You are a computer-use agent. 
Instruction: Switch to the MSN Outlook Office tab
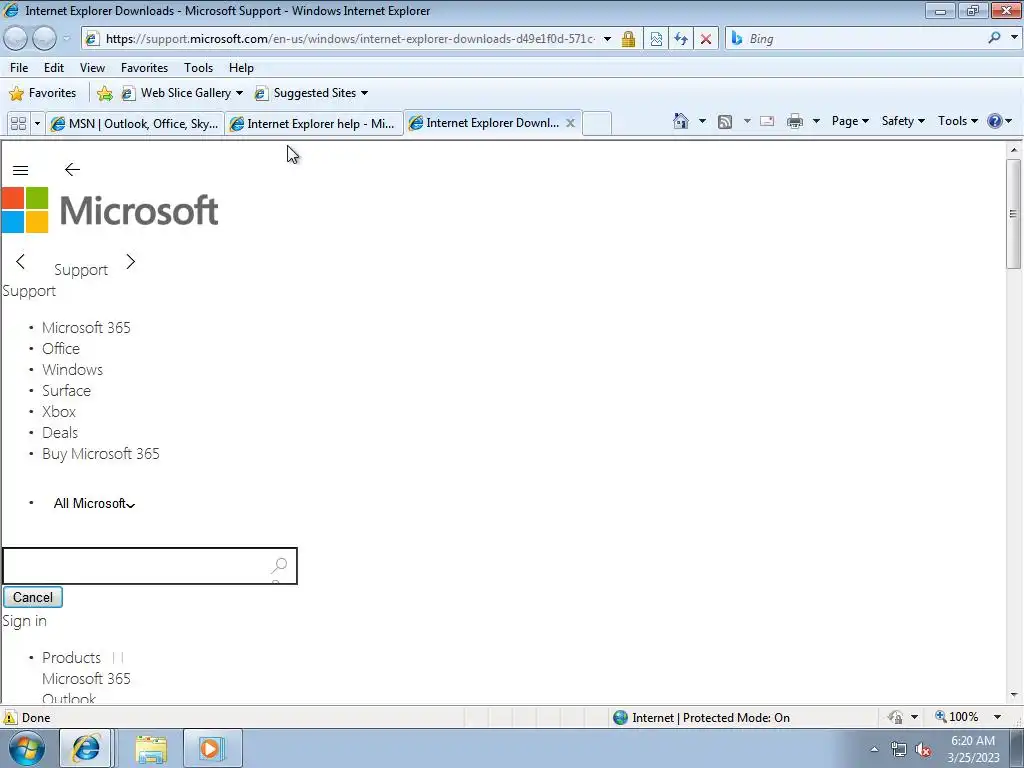click(x=135, y=123)
